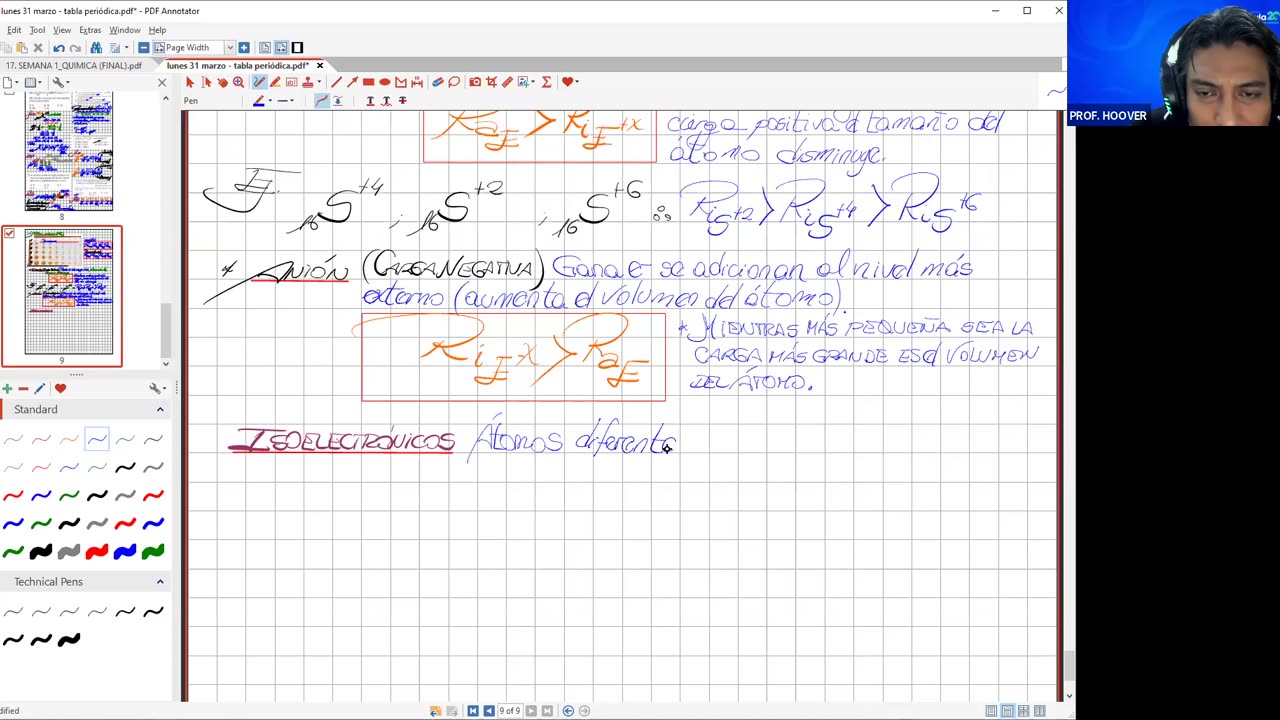Open Page Width zoom dropdown

pos(230,48)
